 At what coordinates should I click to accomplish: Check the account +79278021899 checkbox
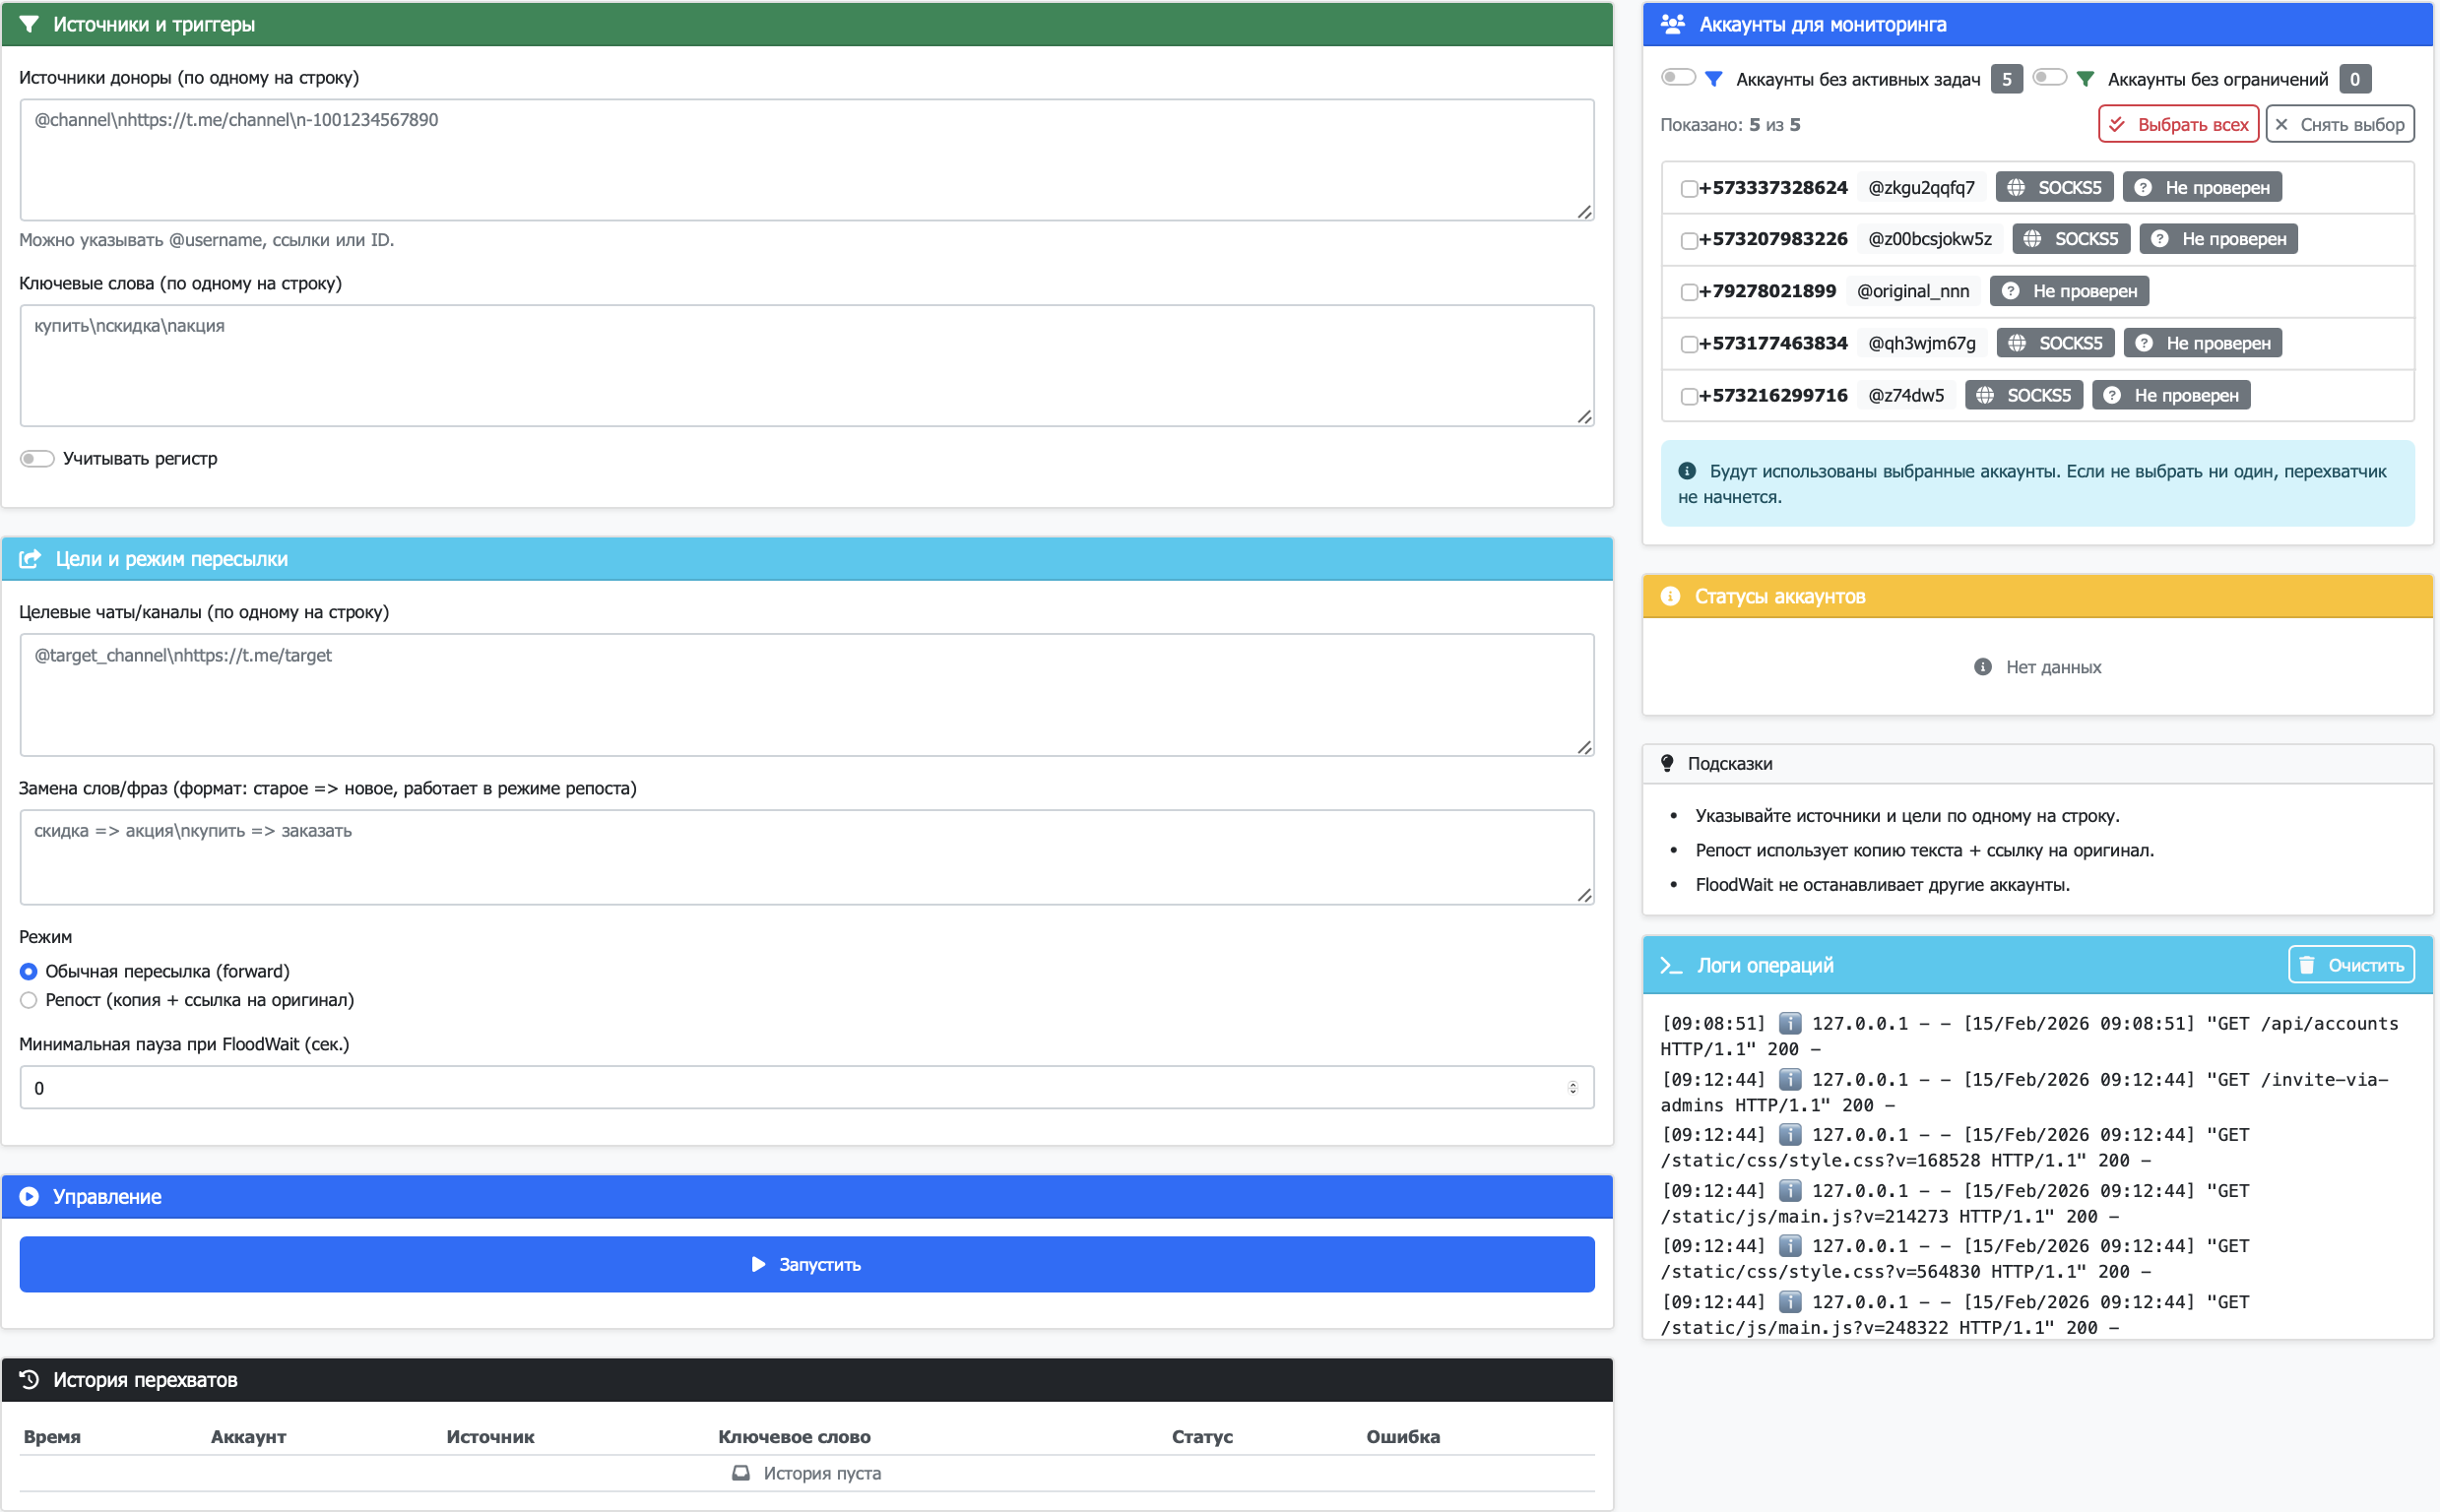coord(1688,292)
